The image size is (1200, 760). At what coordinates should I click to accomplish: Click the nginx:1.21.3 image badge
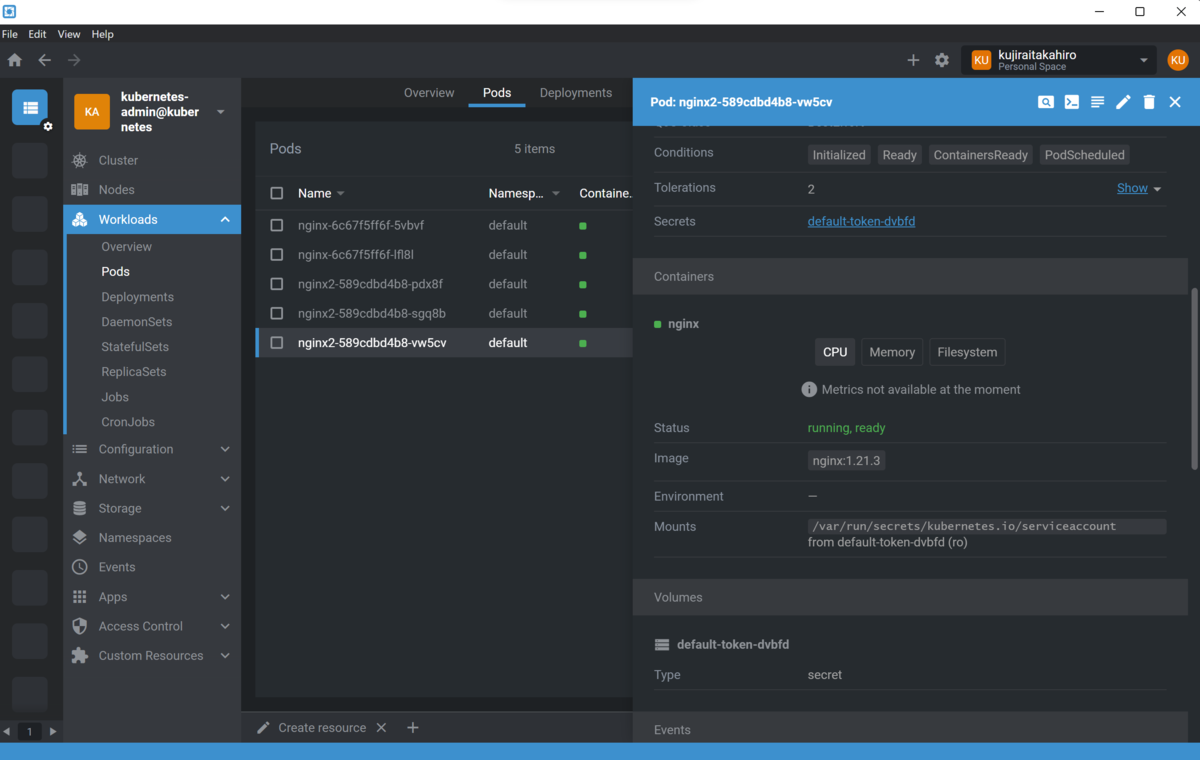click(846, 460)
